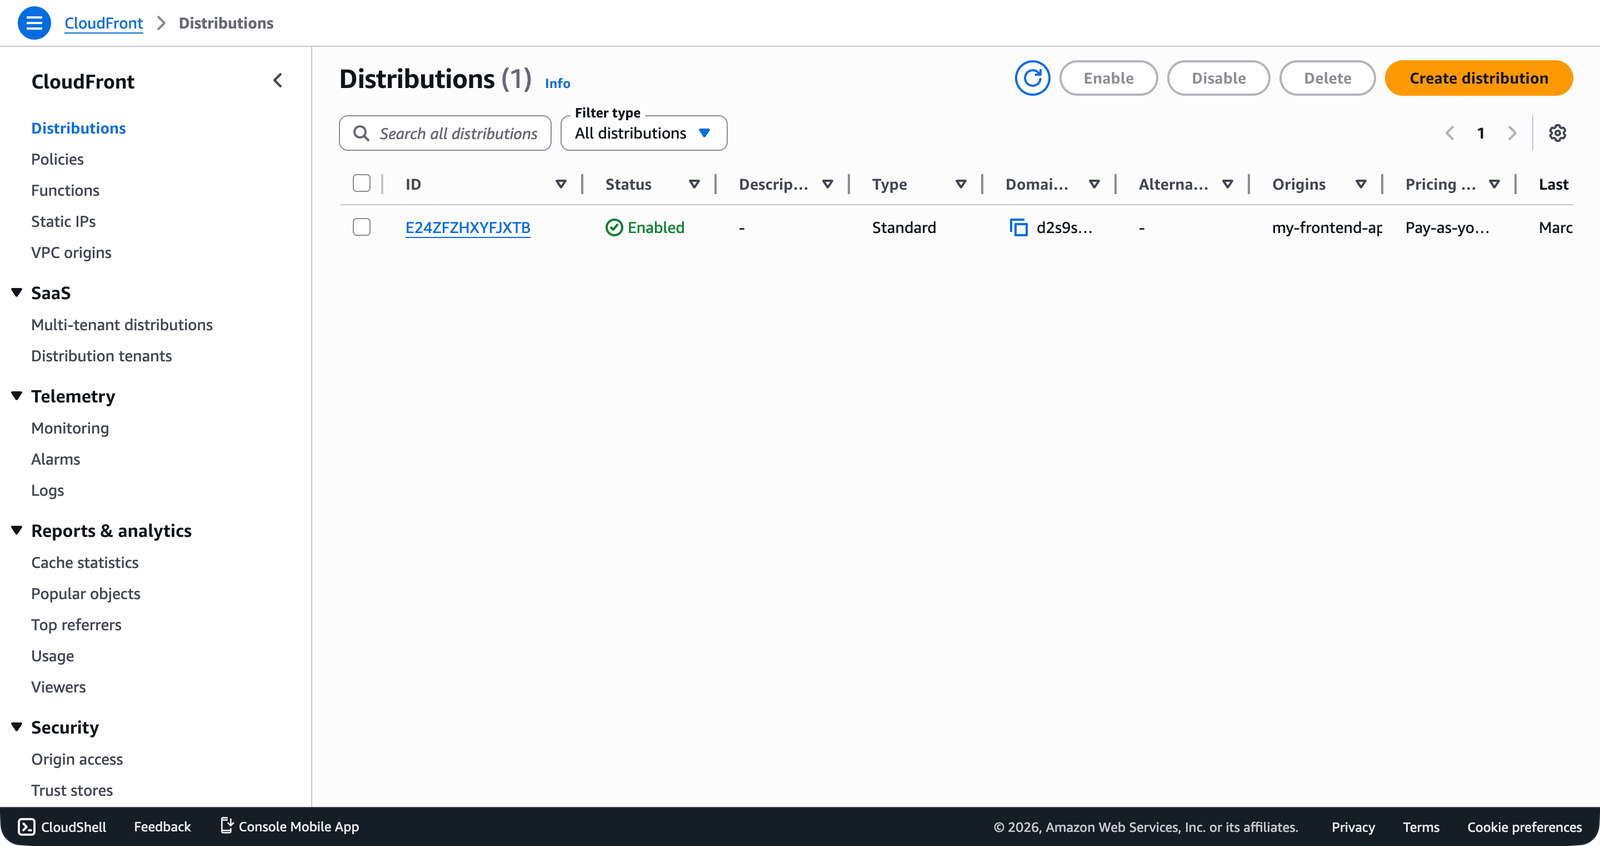Open Origin access under Security

pyautogui.click(x=77, y=759)
